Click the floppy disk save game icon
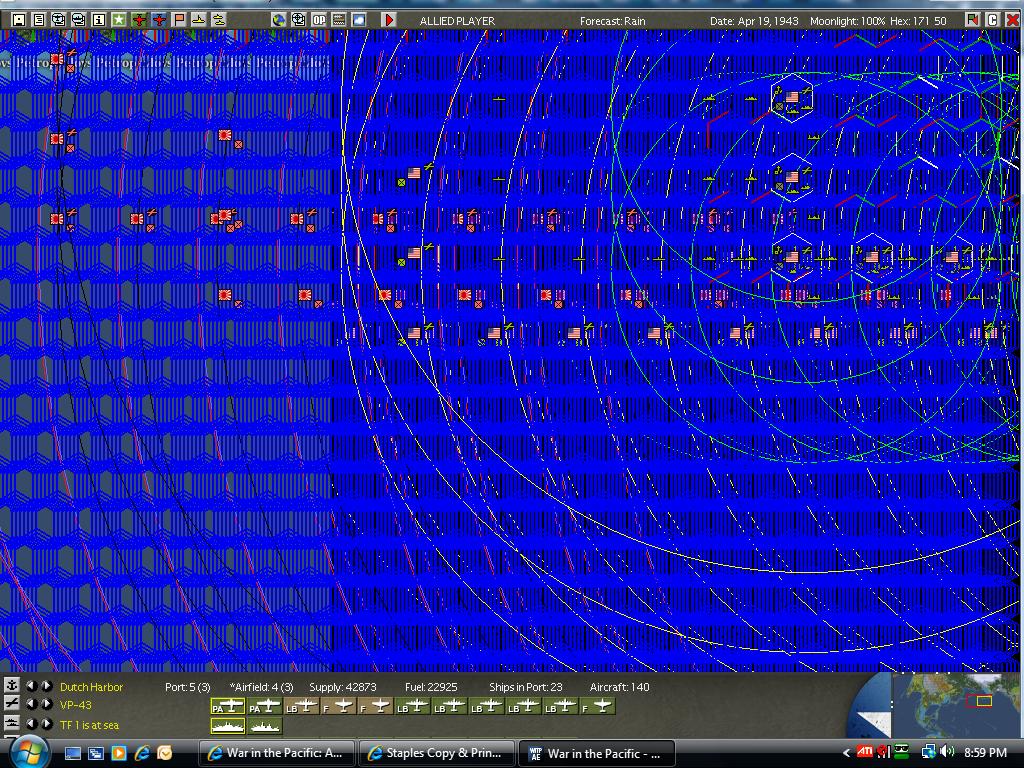This screenshot has width=1024, height=768. [x=19, y=20]
